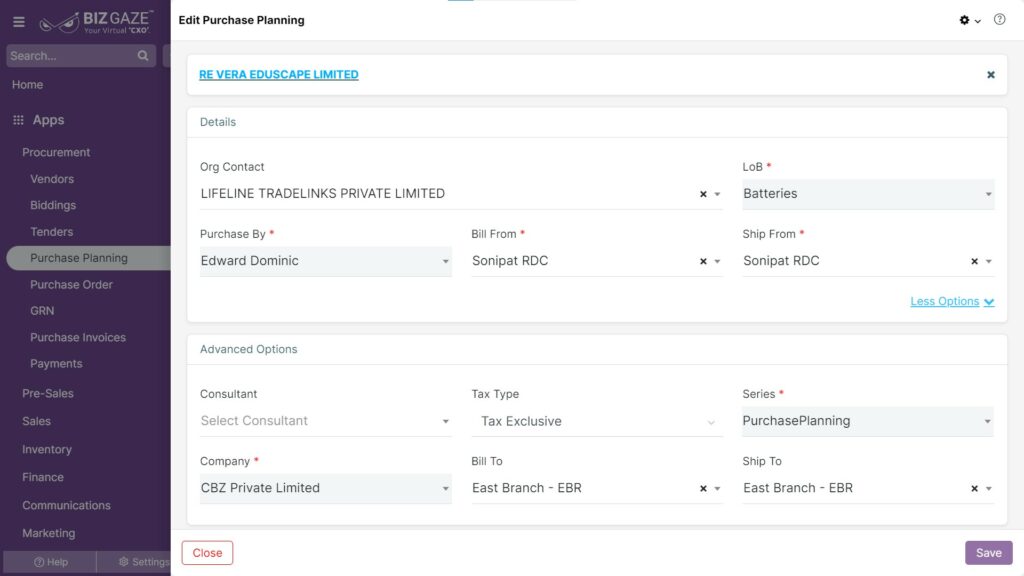Click the Edit Purchase Planning title
This screenshot has height=576, width=1024.
tap(242, 20)
